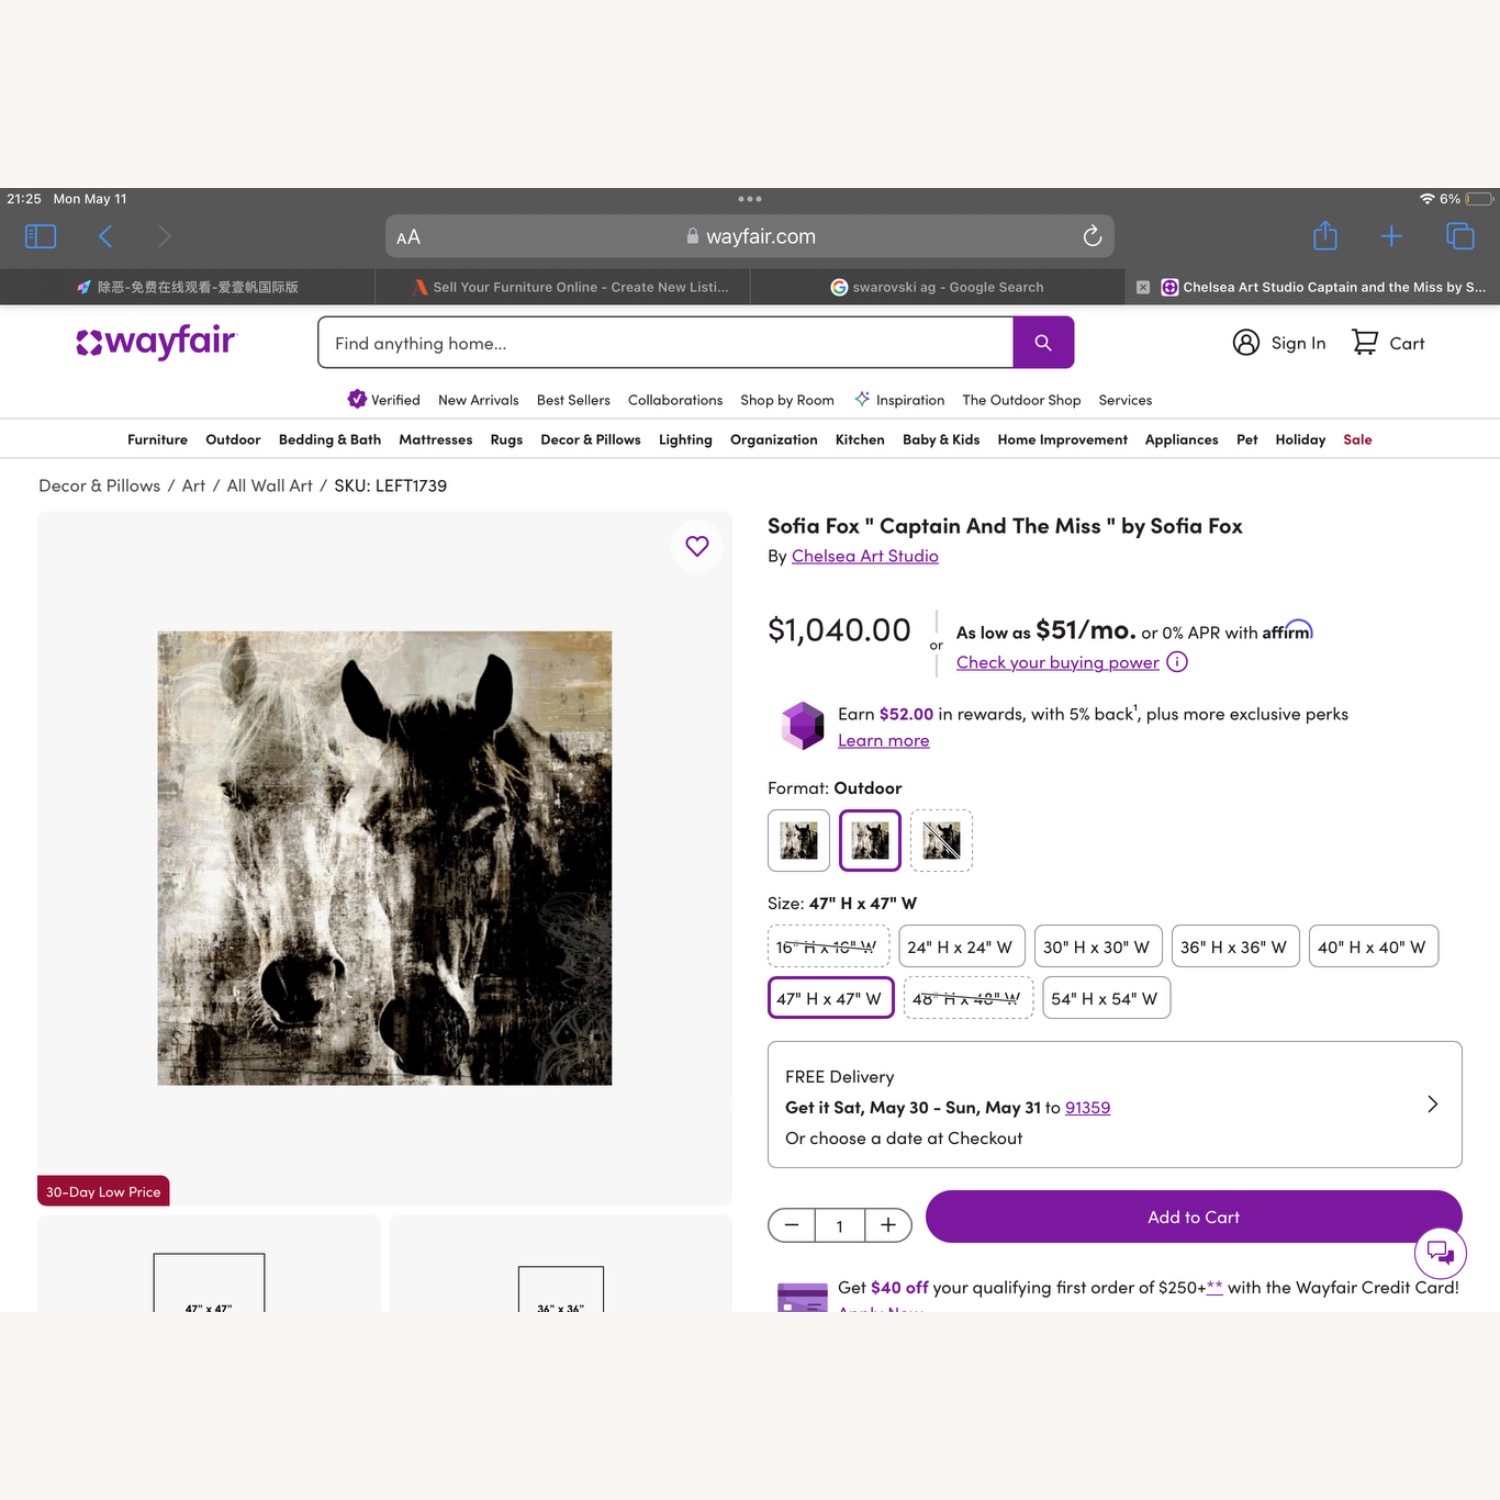Open the Safari share sheet
Image resolution: width=1500 pixels, height=1500 pixels.
click(1325, 235)
